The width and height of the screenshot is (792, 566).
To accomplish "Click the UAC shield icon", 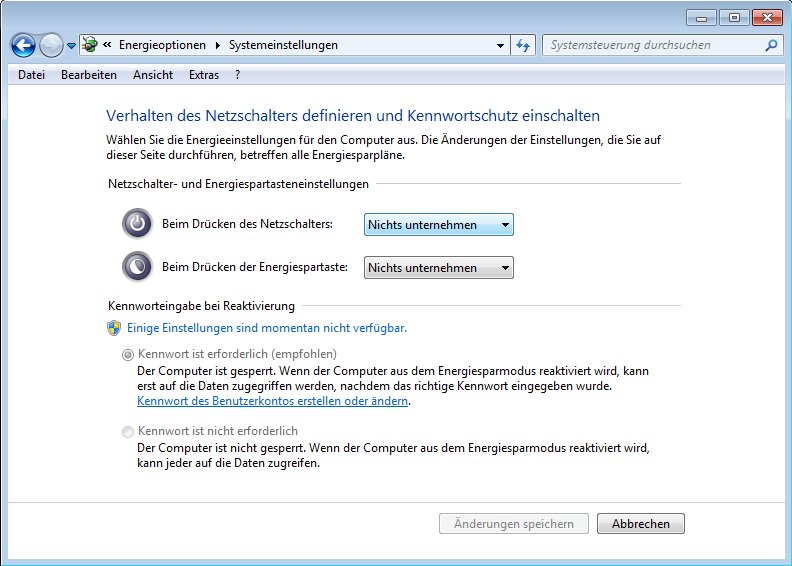I will pyautogui.click(x=114, y=328).
